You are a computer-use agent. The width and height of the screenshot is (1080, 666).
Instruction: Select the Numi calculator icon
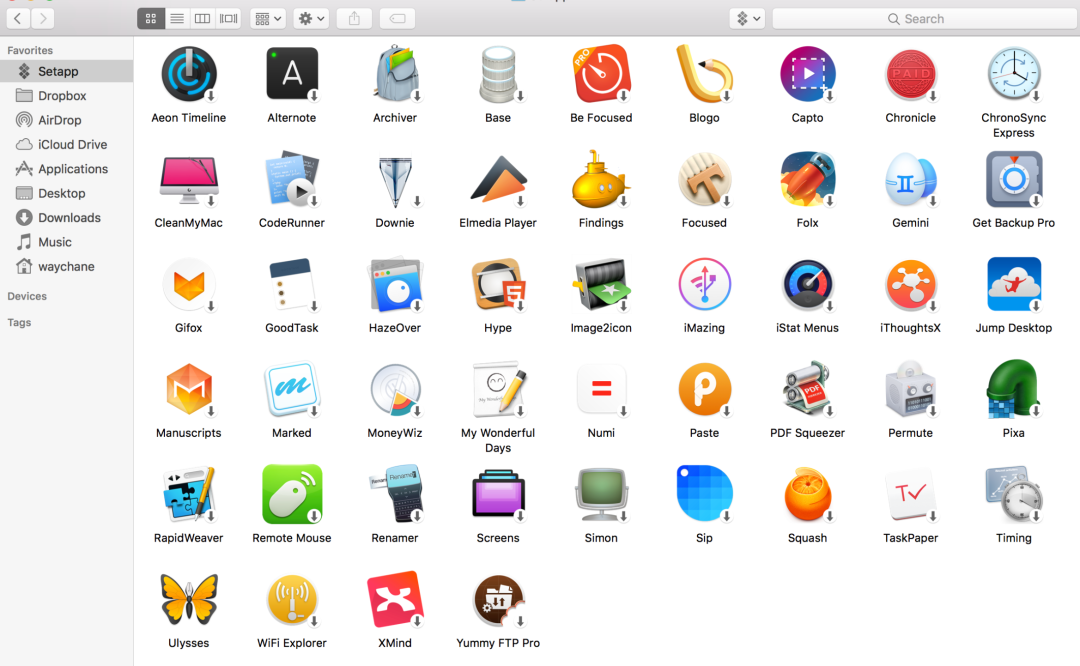(x=601, y=389)
